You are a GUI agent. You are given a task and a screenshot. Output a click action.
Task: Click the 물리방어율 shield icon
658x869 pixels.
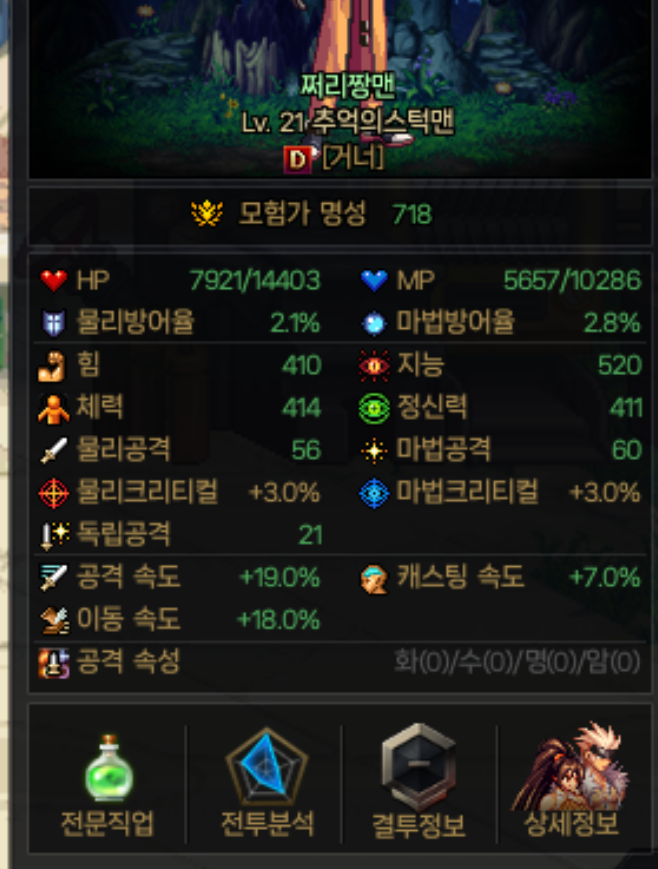(x=54, y=323)
